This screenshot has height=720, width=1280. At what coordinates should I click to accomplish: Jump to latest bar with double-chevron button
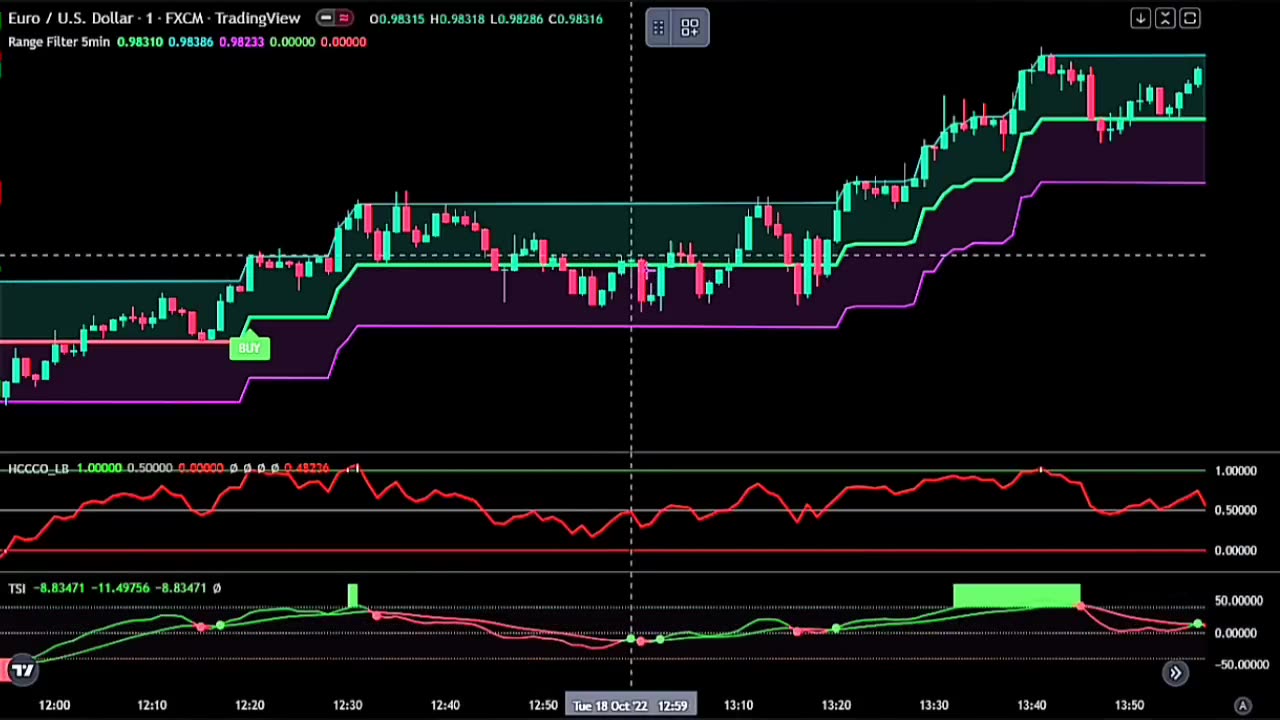point(1175,673)
